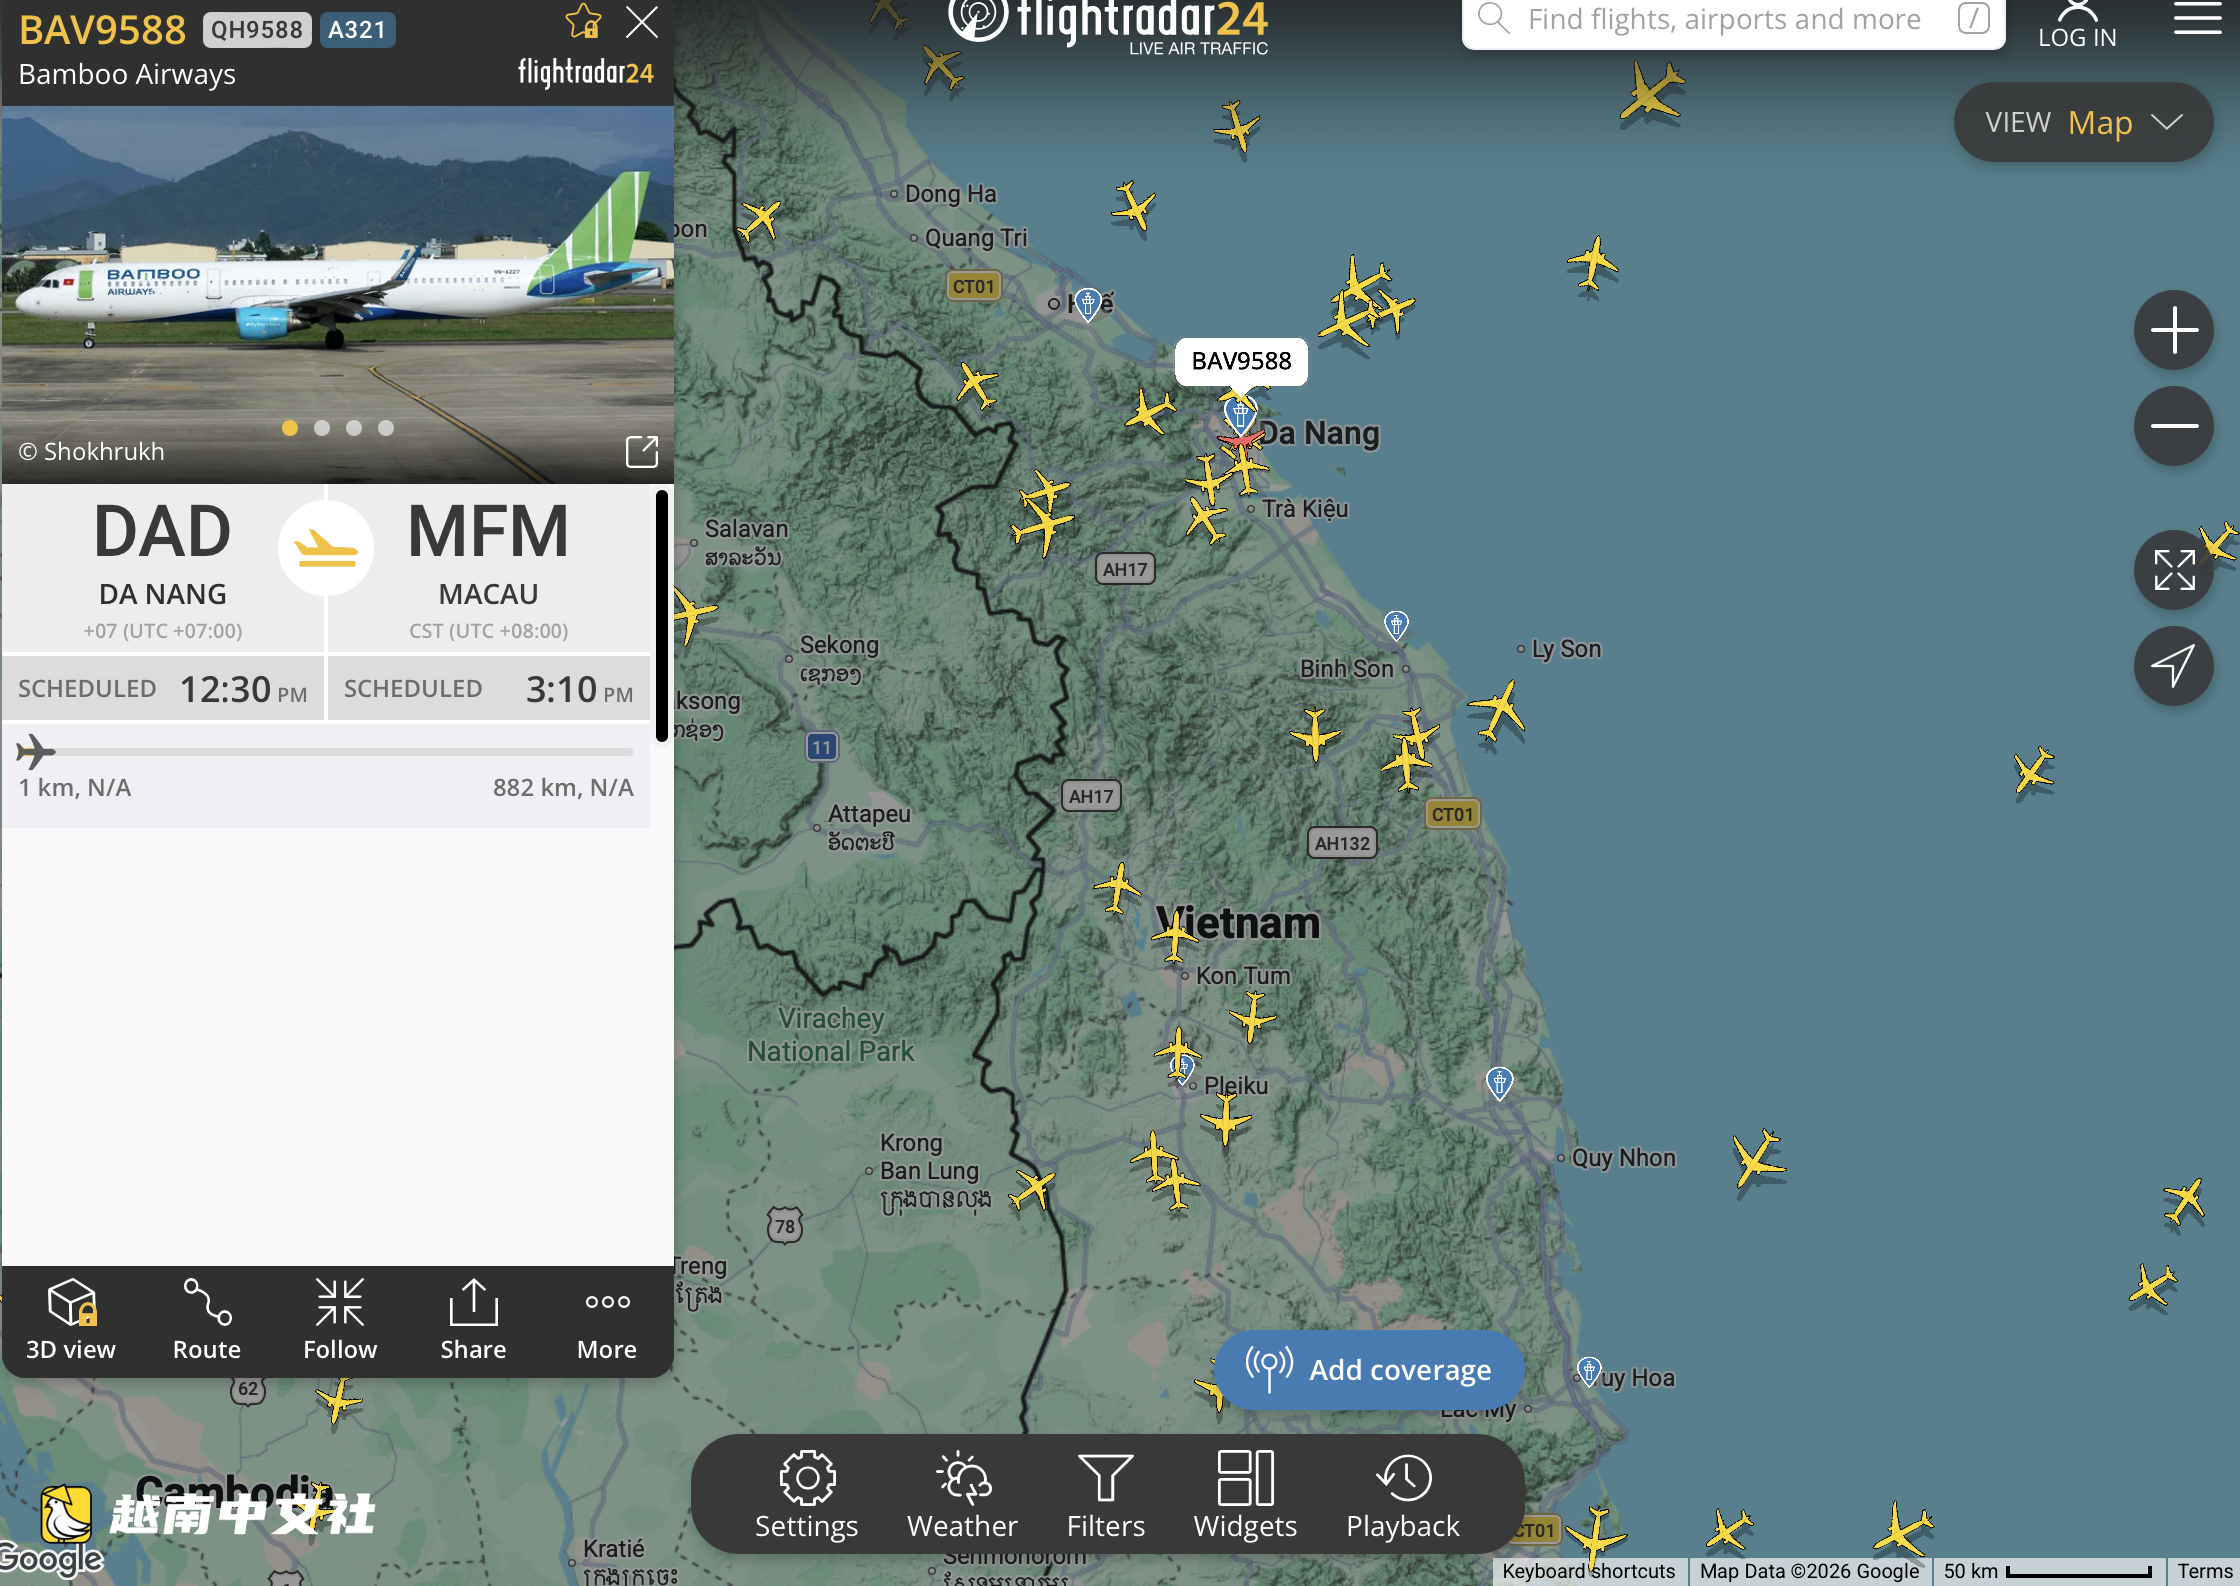Switch map to fullscreen mode
The width and height of the screenshot is (2240, 1586).
pos(2174,570)
